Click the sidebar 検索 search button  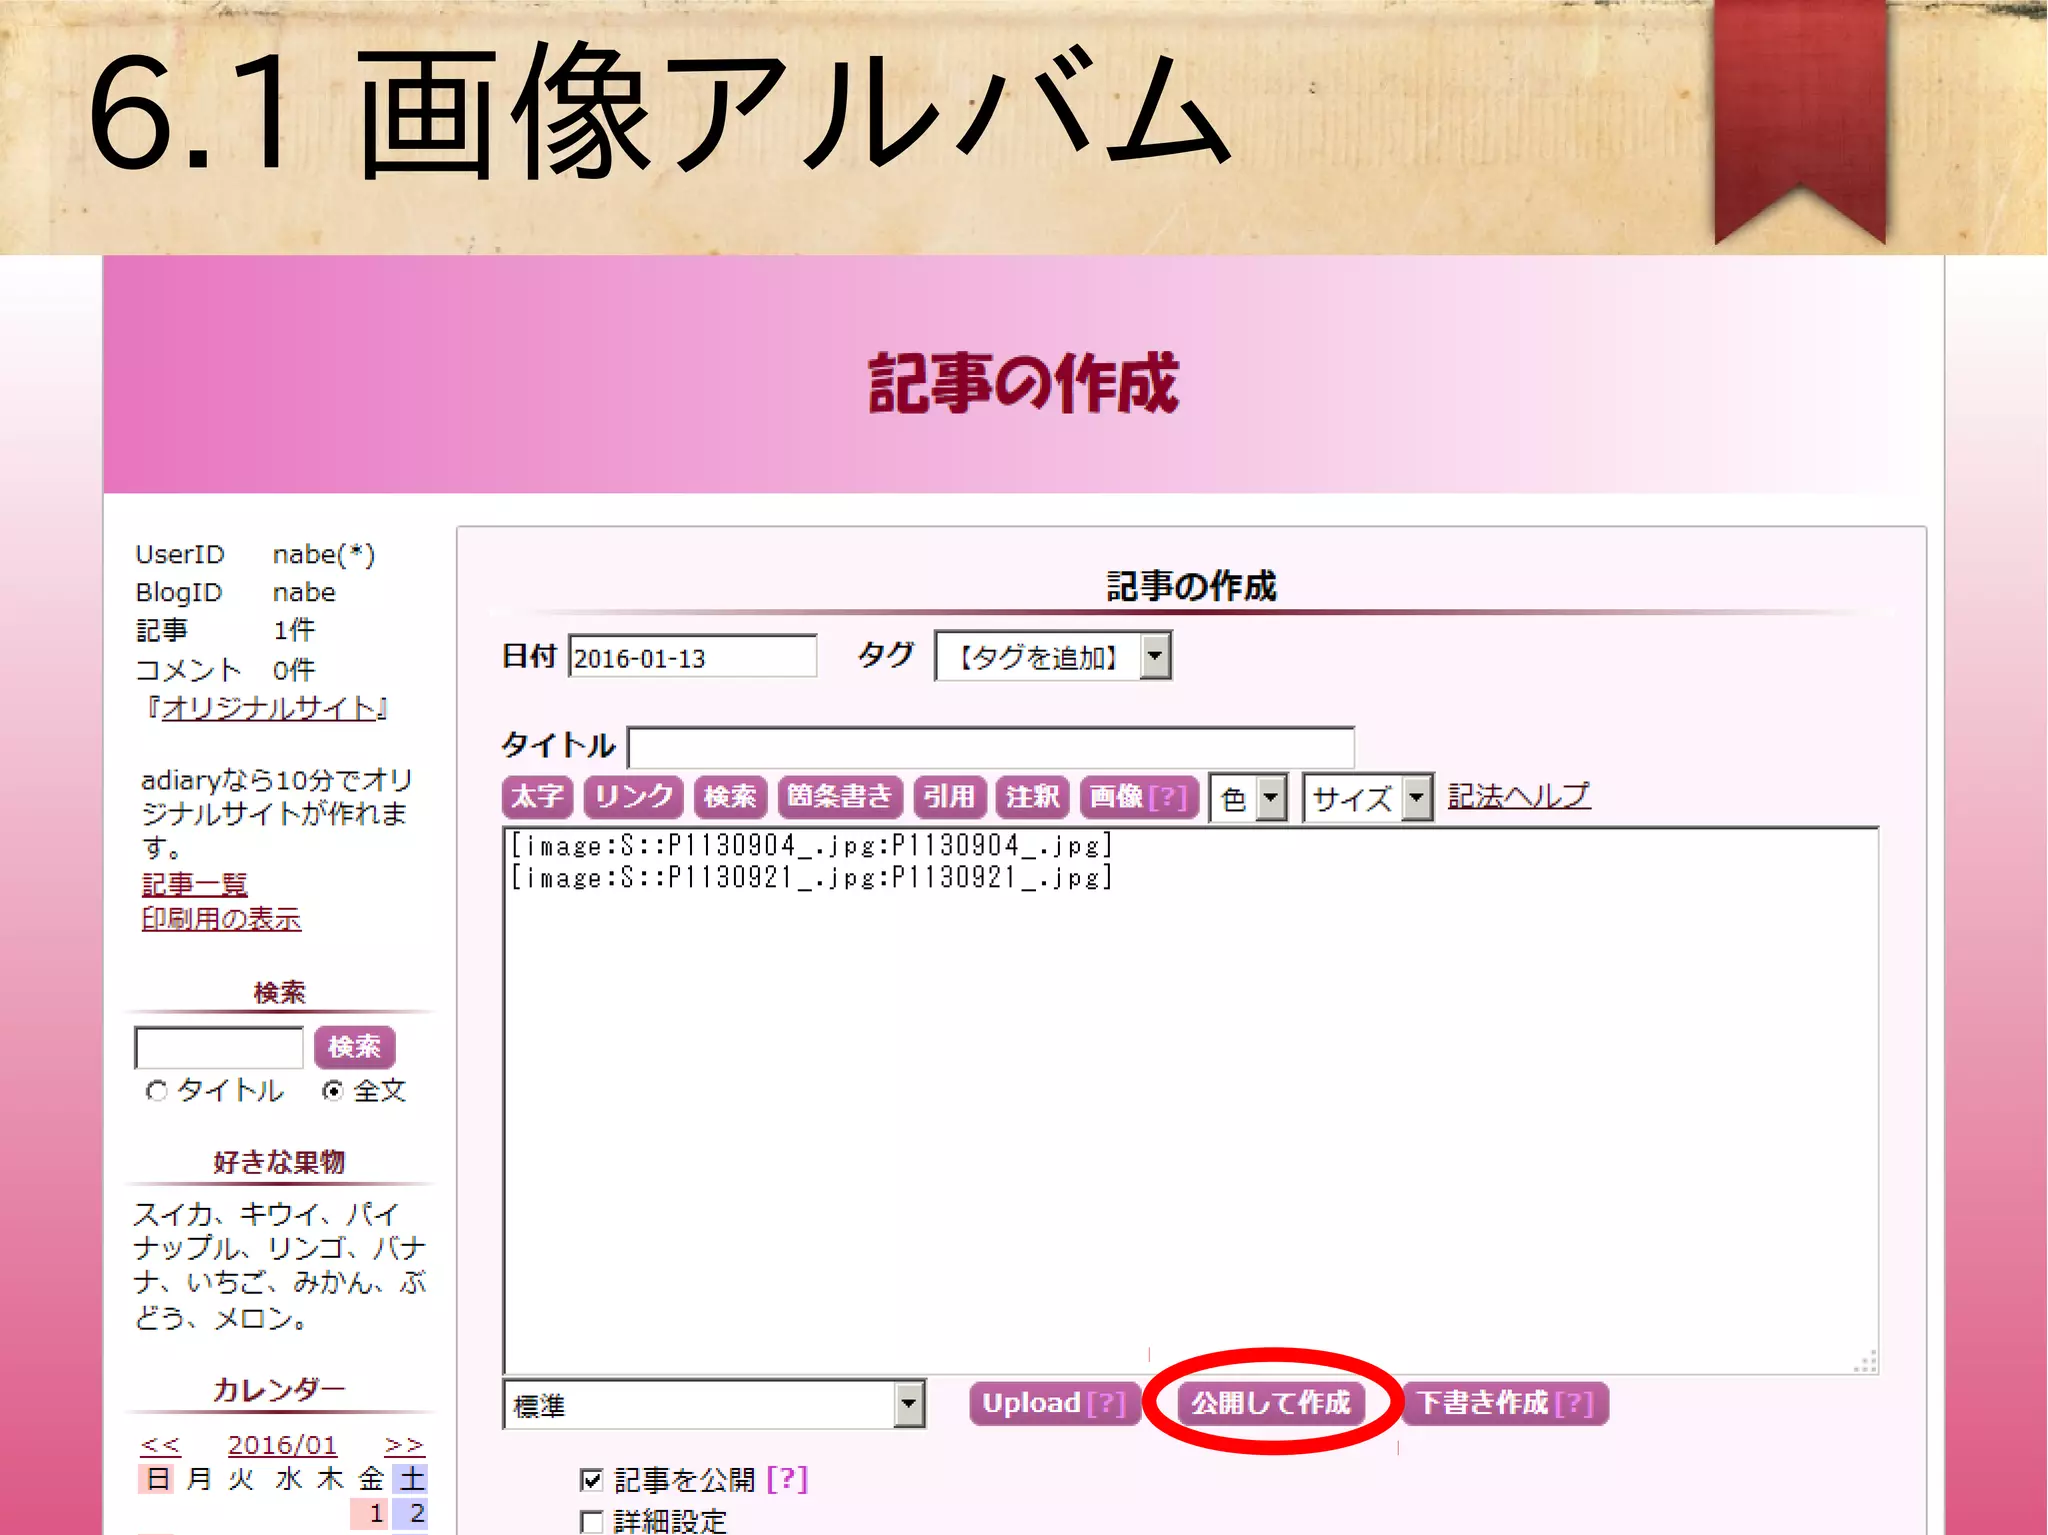[x=354, y=1047]
